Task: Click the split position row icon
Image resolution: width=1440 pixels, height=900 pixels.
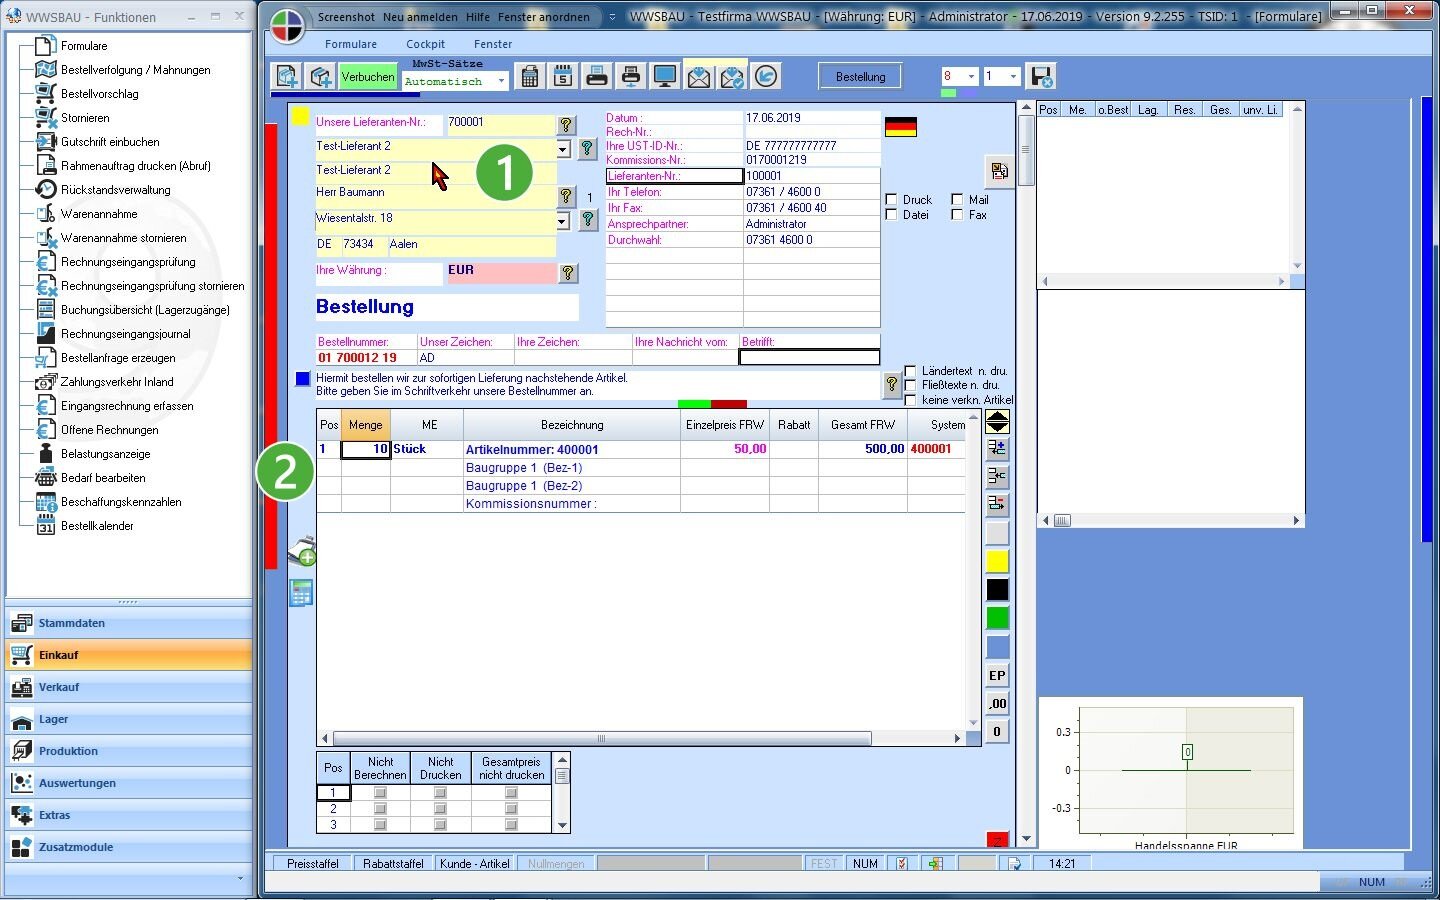Action: (997, 476)
